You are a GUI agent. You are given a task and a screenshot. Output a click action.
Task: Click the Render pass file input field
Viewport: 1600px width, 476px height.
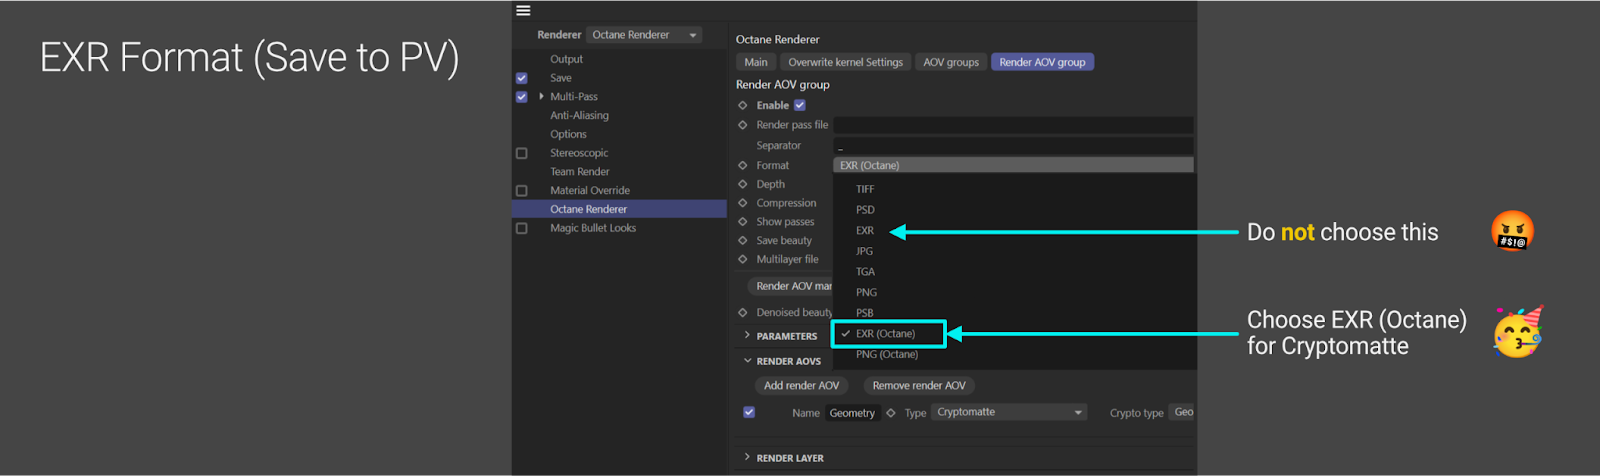1013,125
